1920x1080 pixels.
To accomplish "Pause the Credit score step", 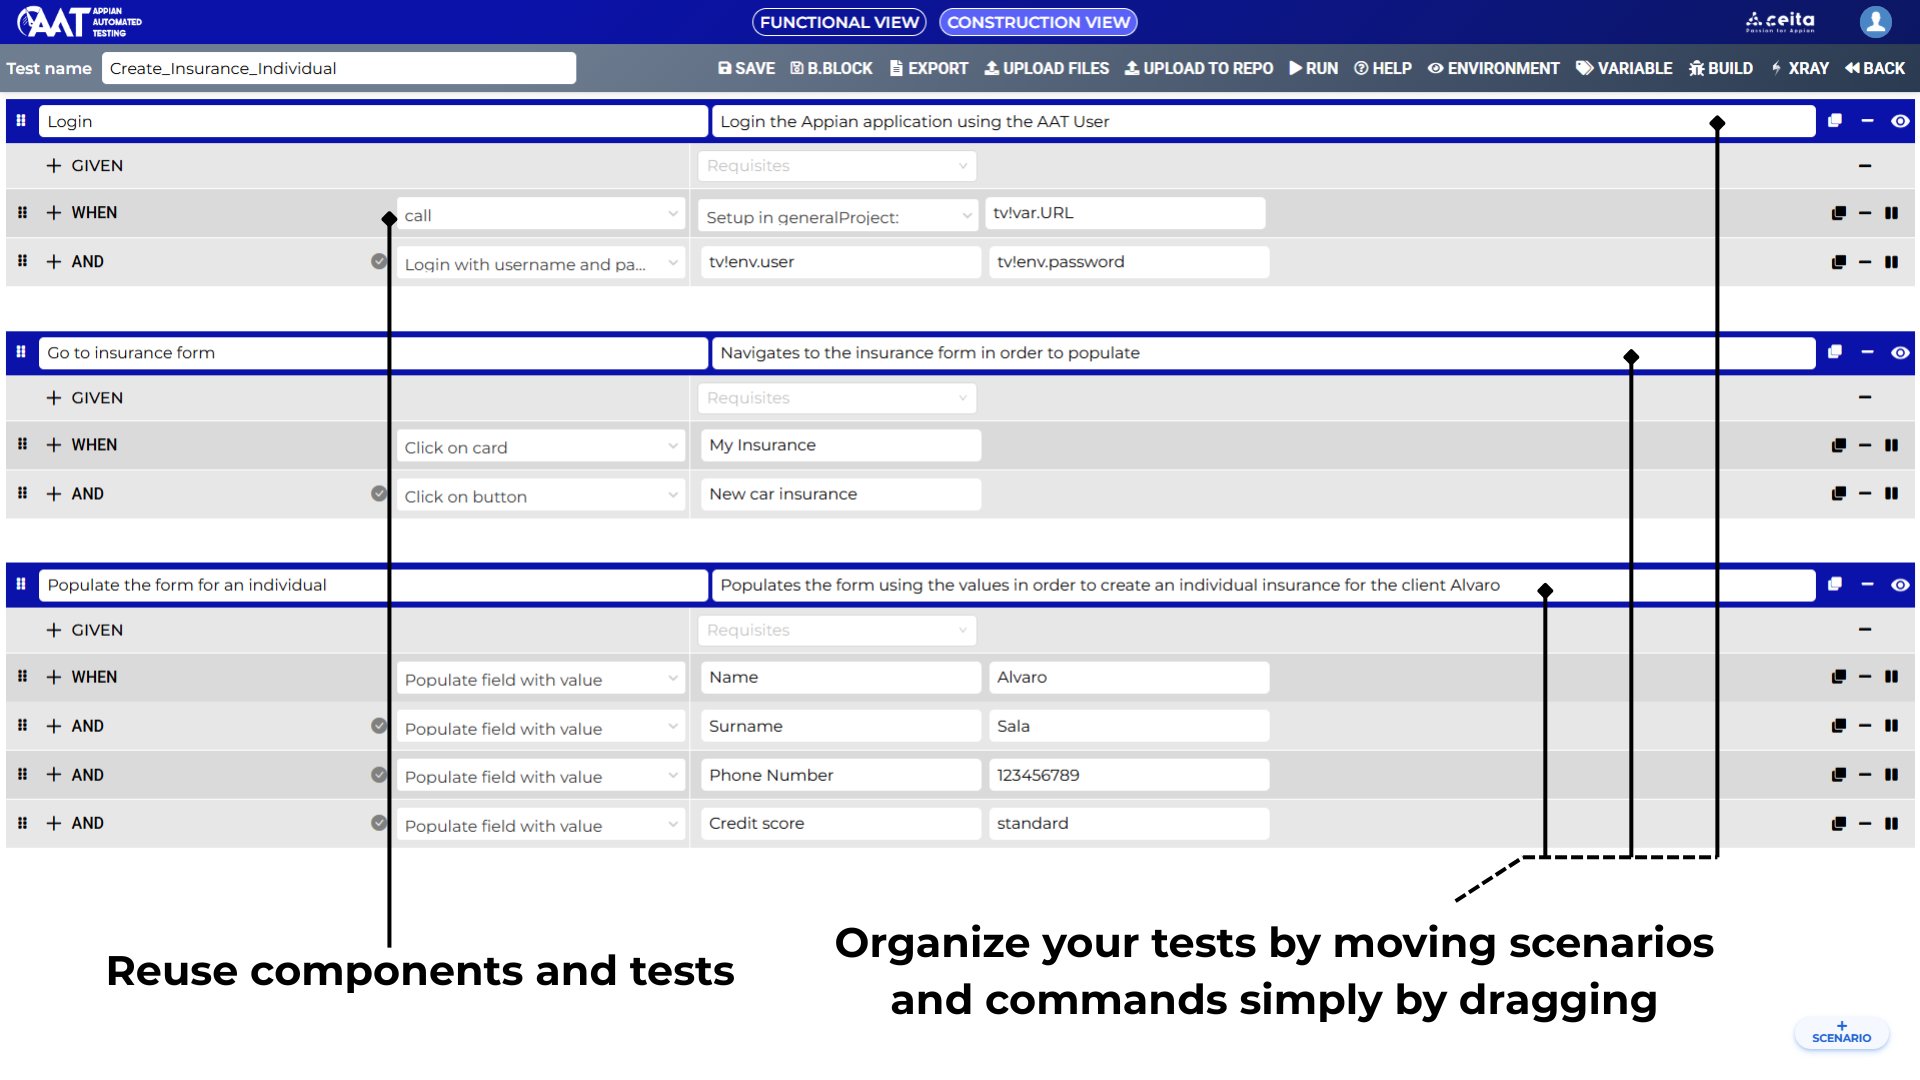I will [x=1891, y=824].
